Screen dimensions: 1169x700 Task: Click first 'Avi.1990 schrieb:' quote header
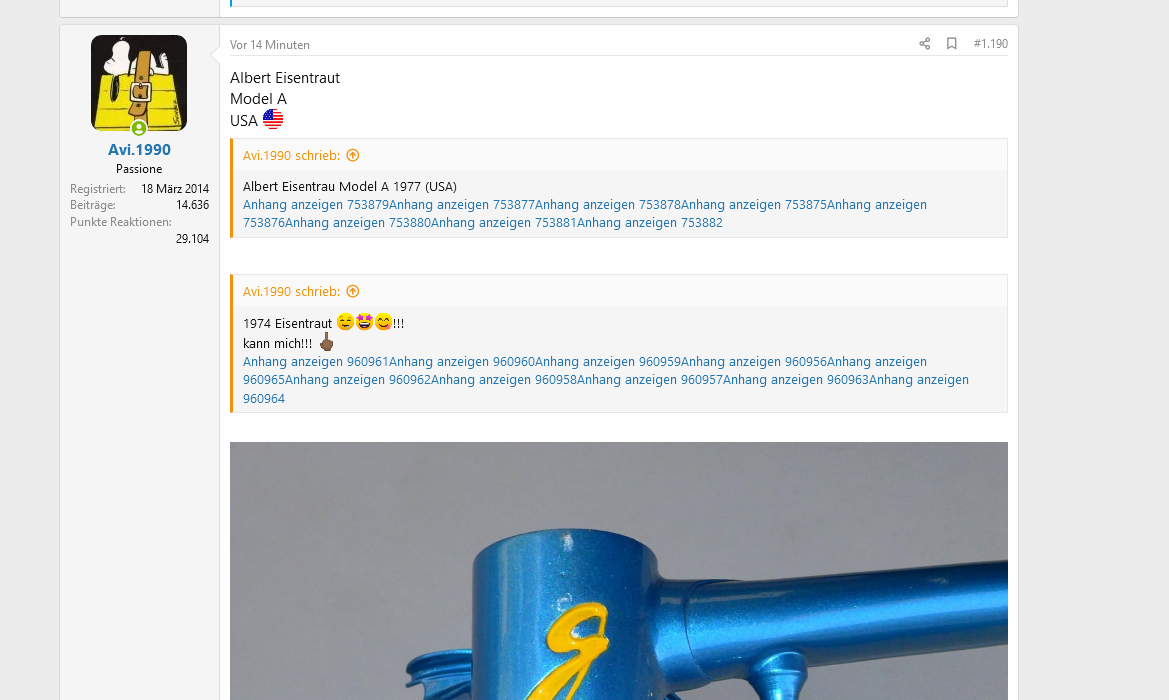292,155
